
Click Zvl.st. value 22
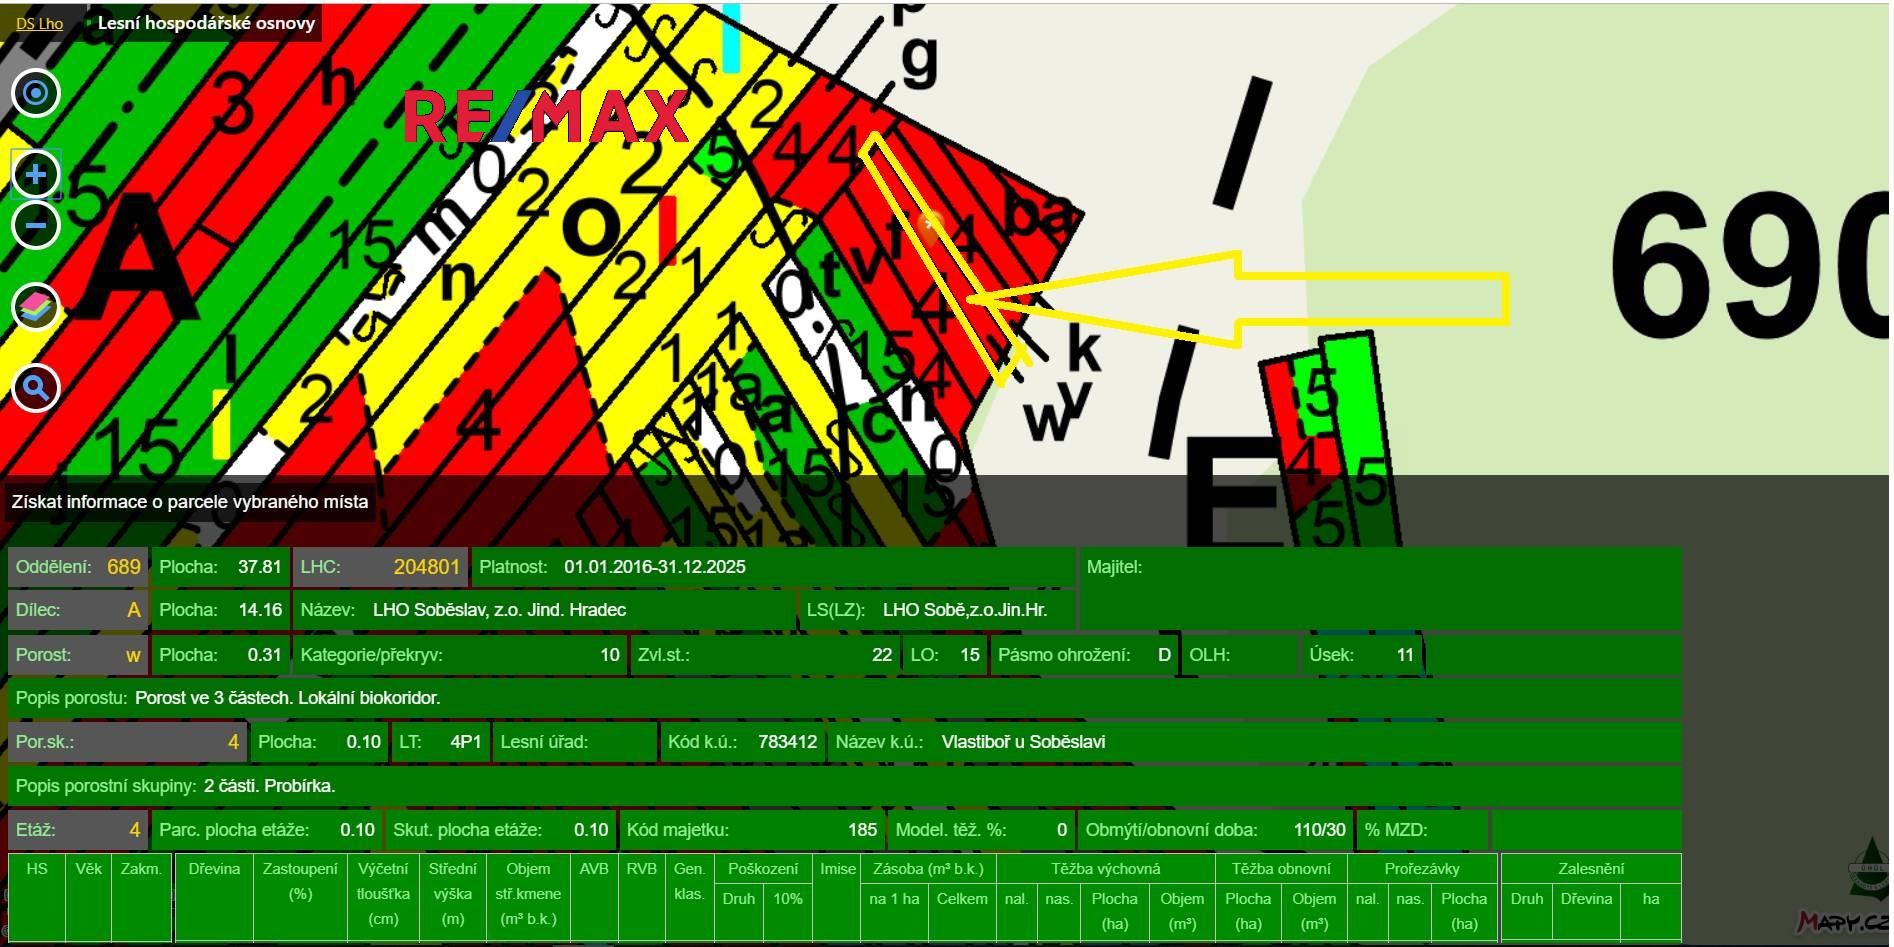882,655
